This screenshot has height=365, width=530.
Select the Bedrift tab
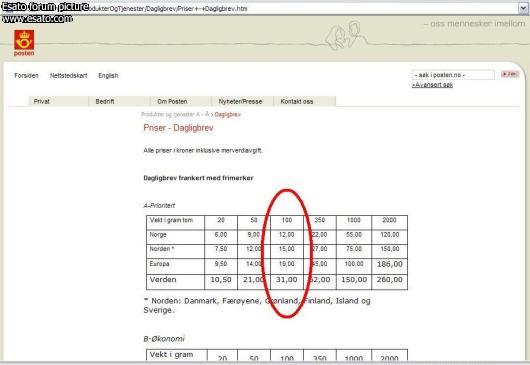click(119, 101)
